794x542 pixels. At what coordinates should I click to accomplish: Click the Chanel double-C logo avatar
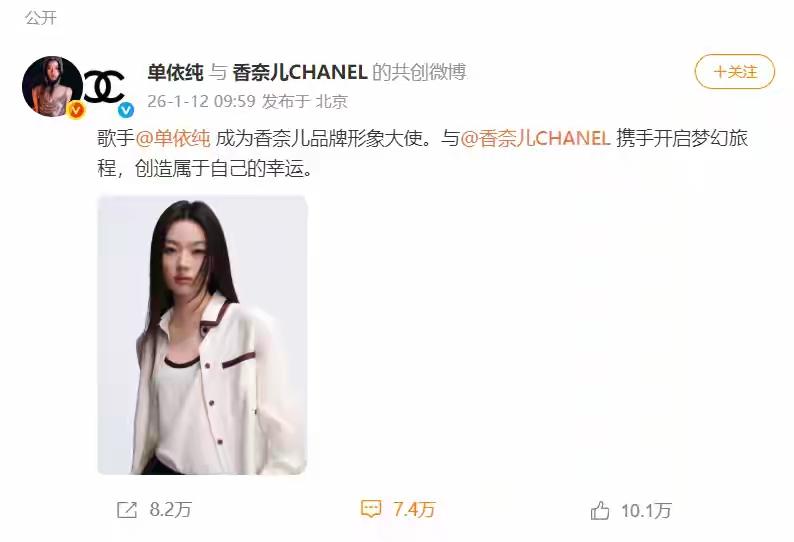(104, 87)
